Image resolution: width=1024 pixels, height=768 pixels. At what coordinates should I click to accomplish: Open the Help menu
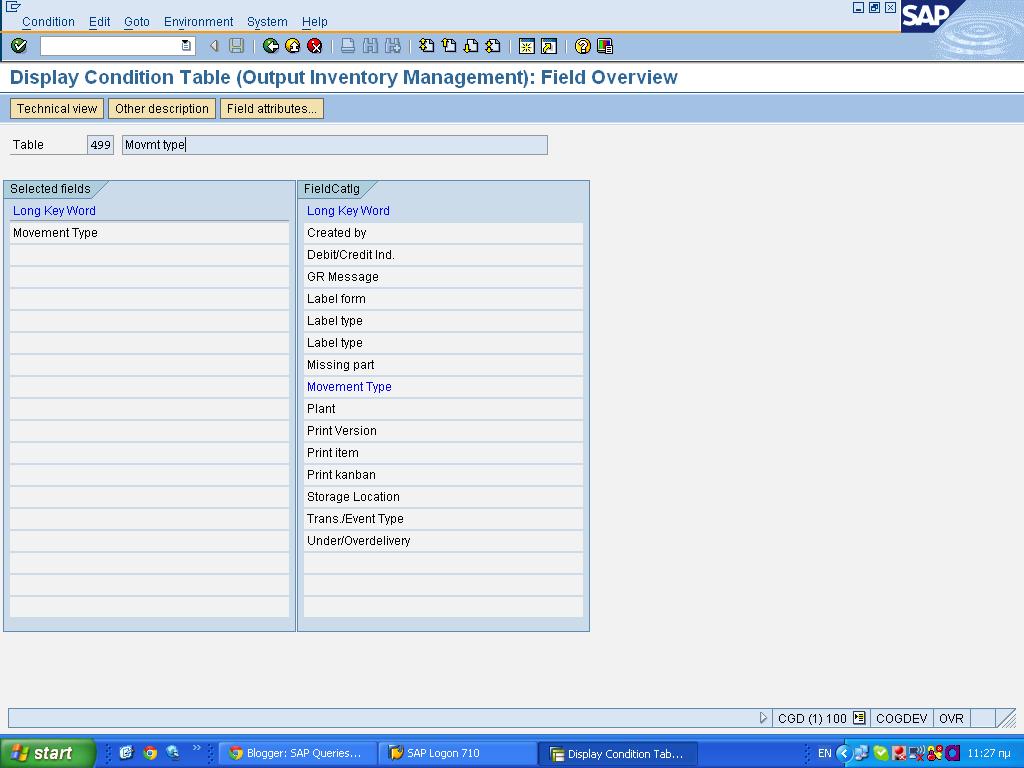314,22
